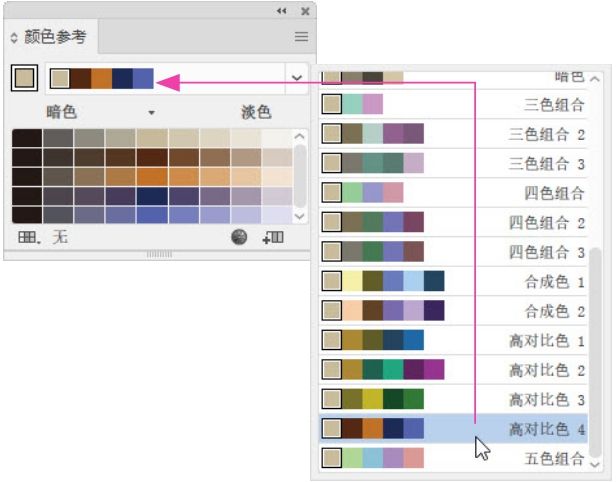Collapse the panel with the double-arrow icon
The width and height of the screenshot is (616, 482).
pos(281,11)
